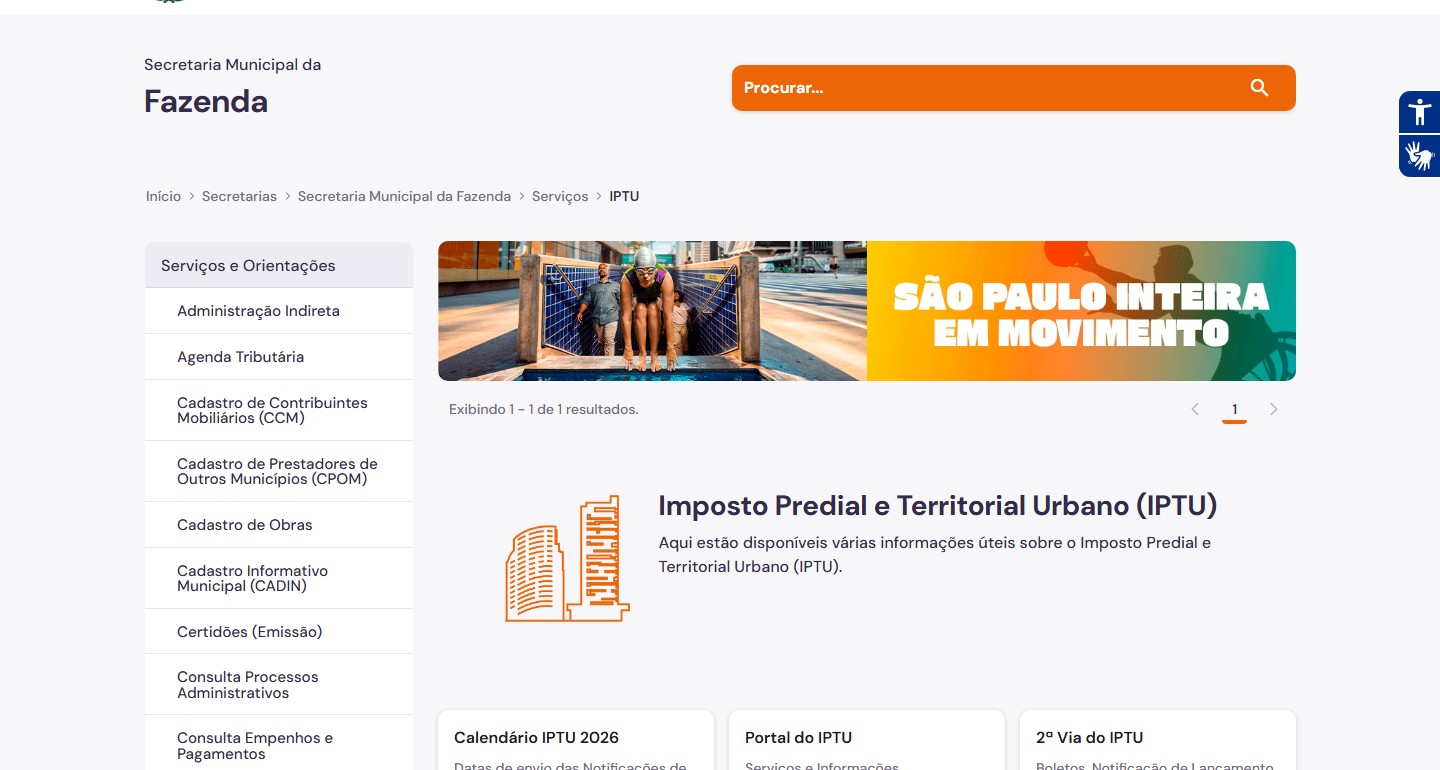Click the Serviços e Orientações sidebar header
1440x770 pixels.
tap(279, 265)
